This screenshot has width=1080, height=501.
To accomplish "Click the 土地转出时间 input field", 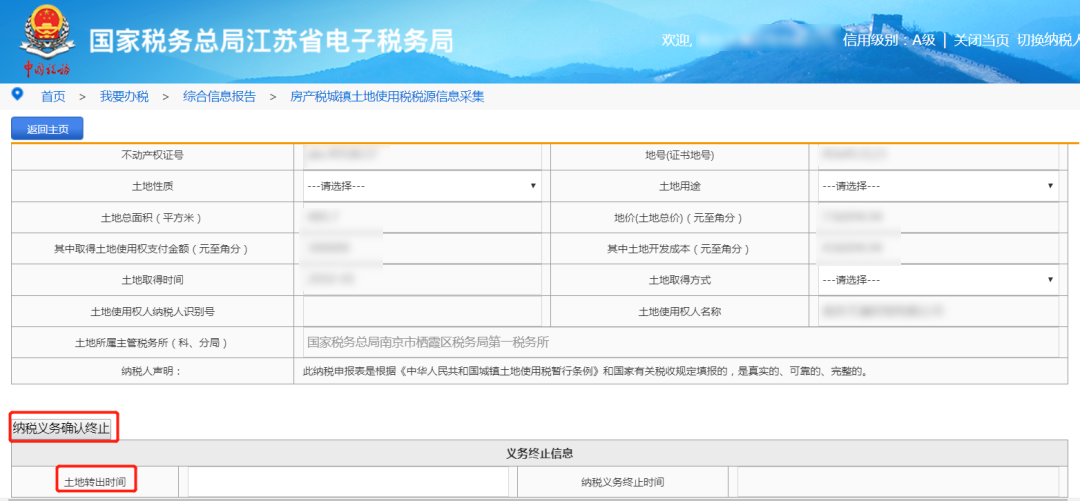I will click(x=347, y=482).
